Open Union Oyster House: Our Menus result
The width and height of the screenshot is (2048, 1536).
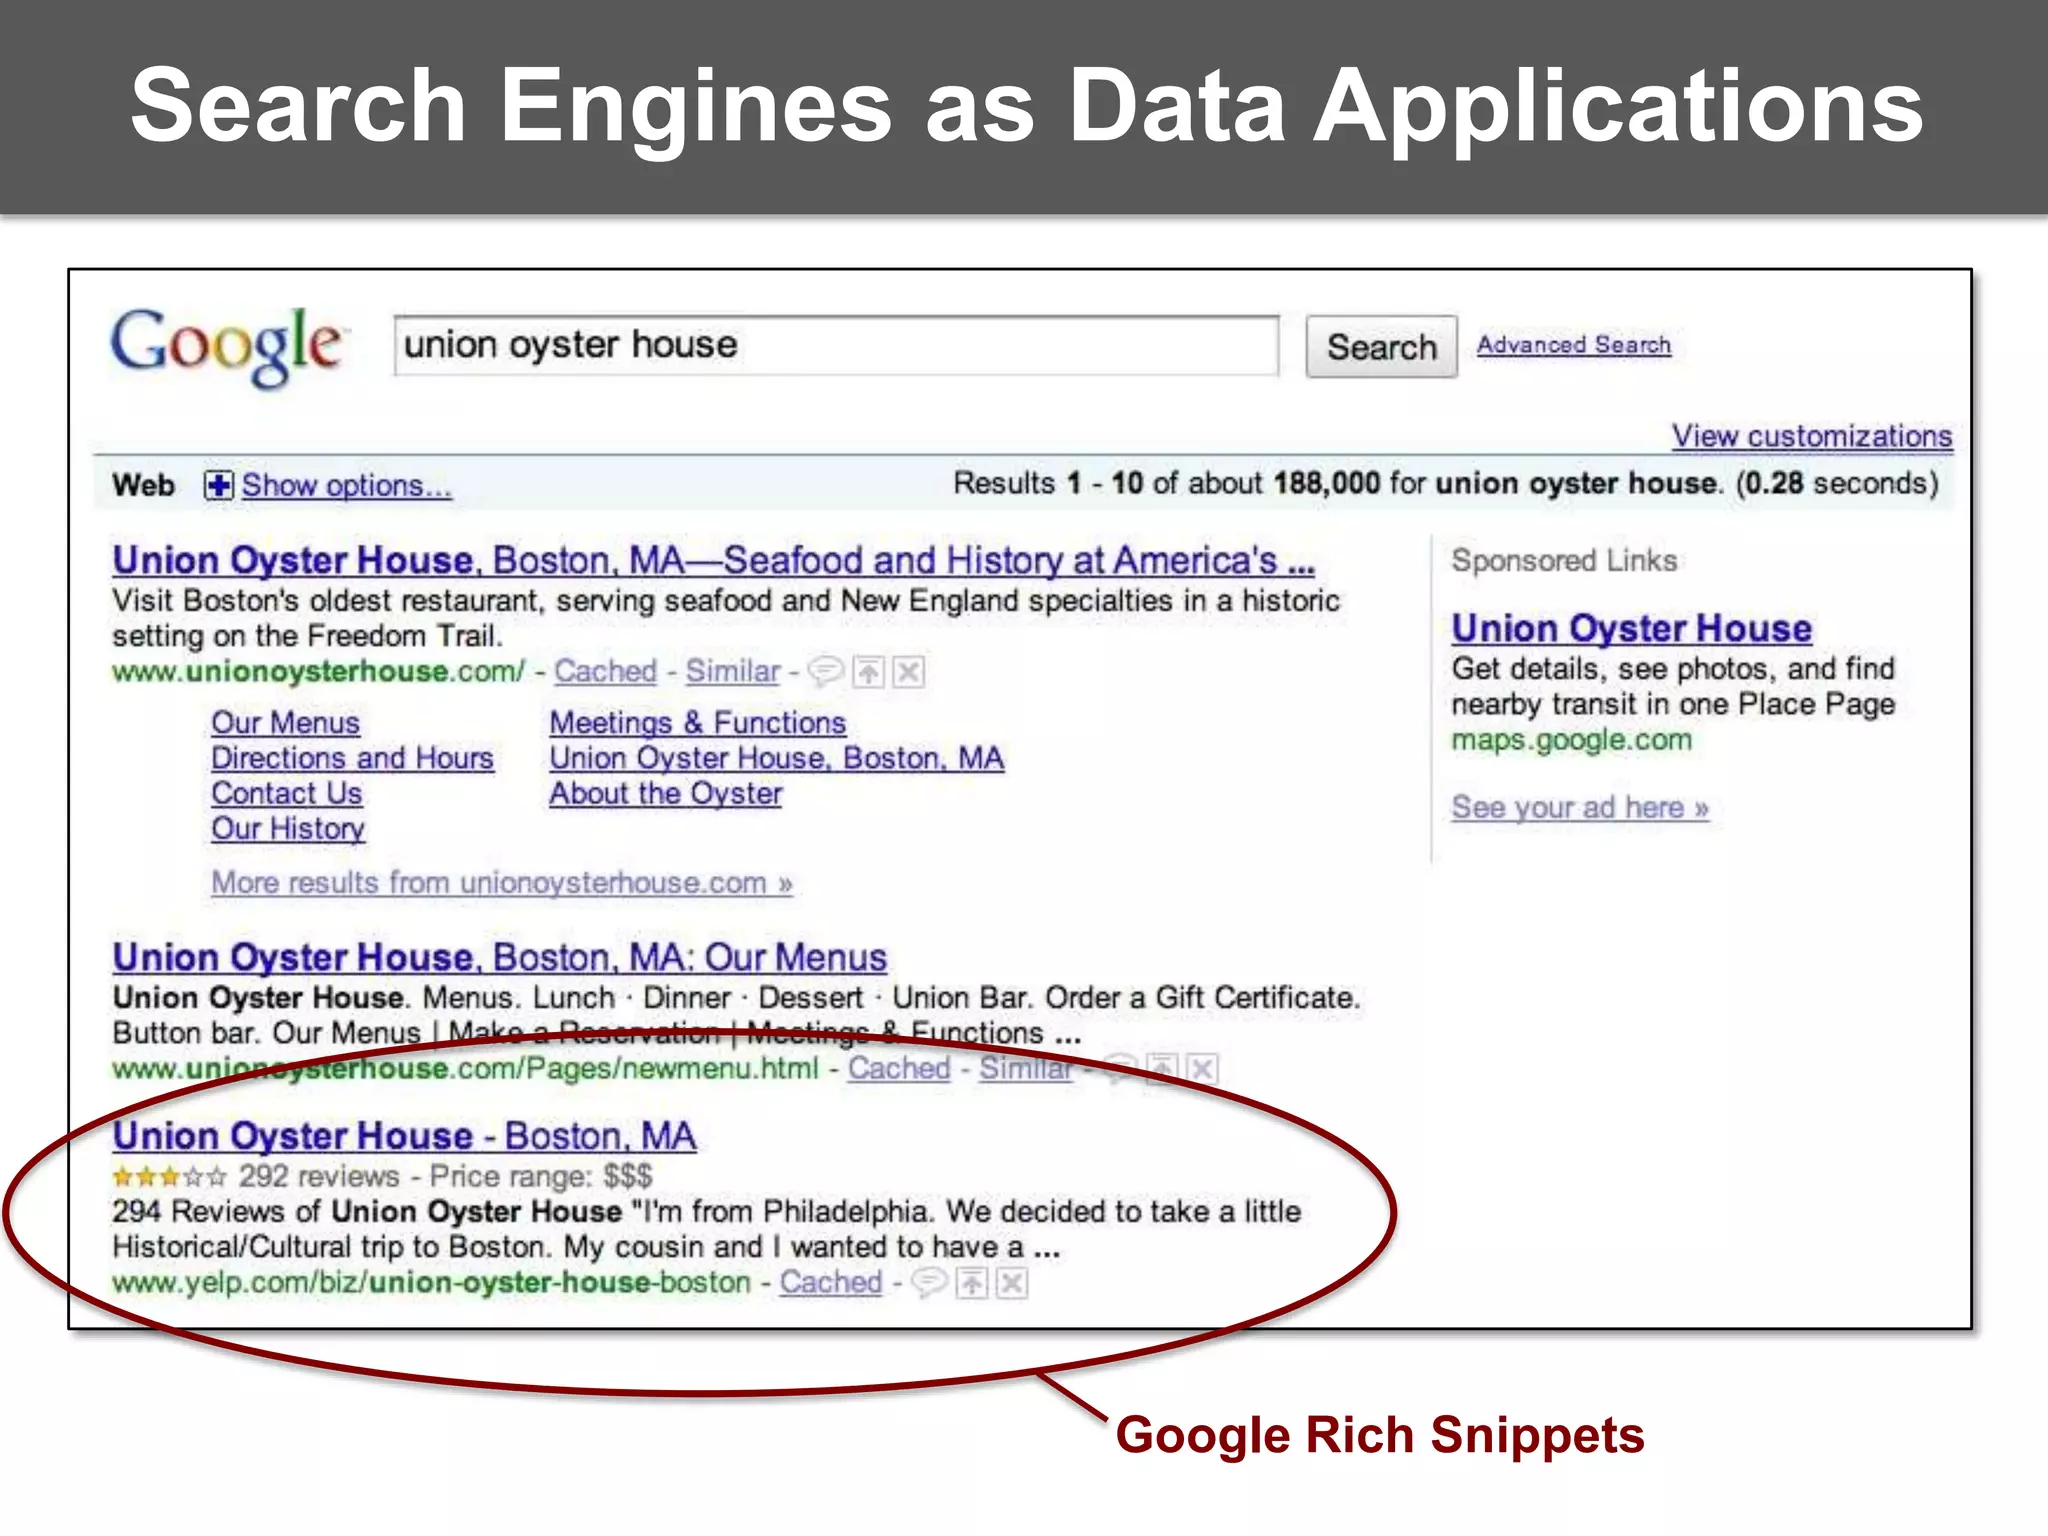point(499,958)
